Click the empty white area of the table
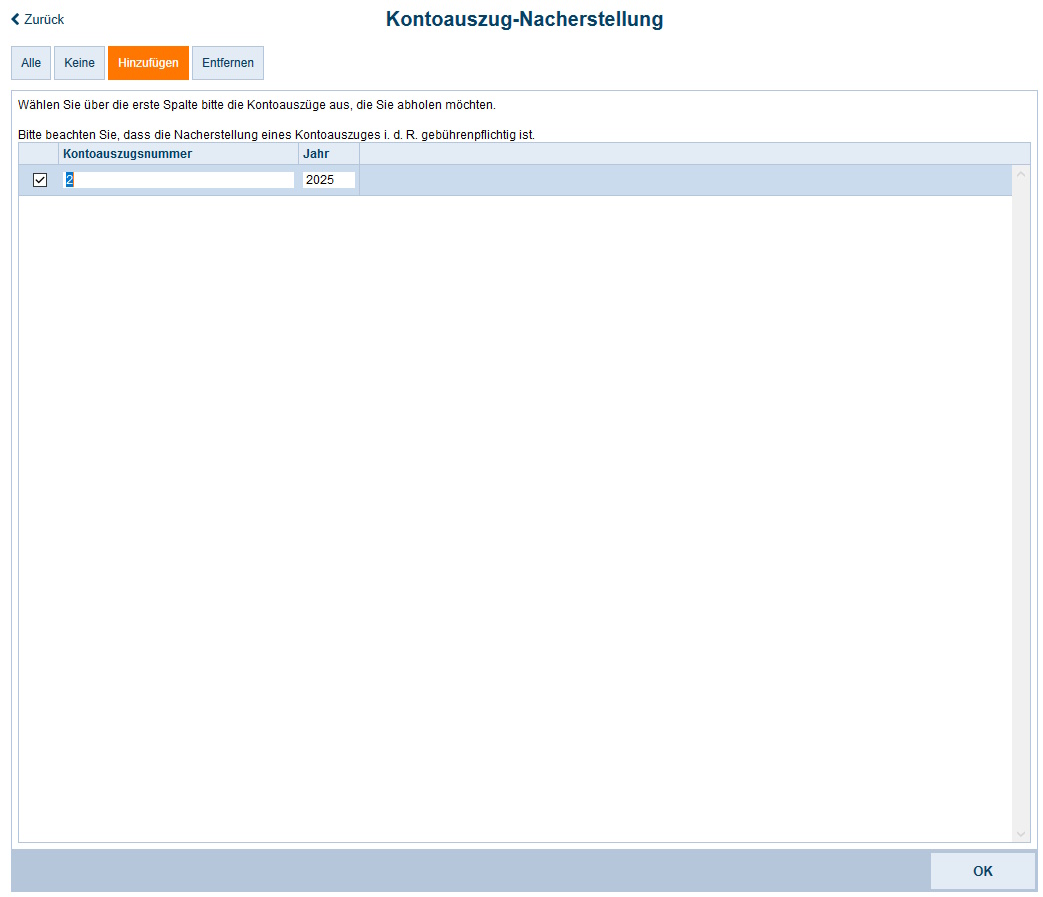 (515, 500)
